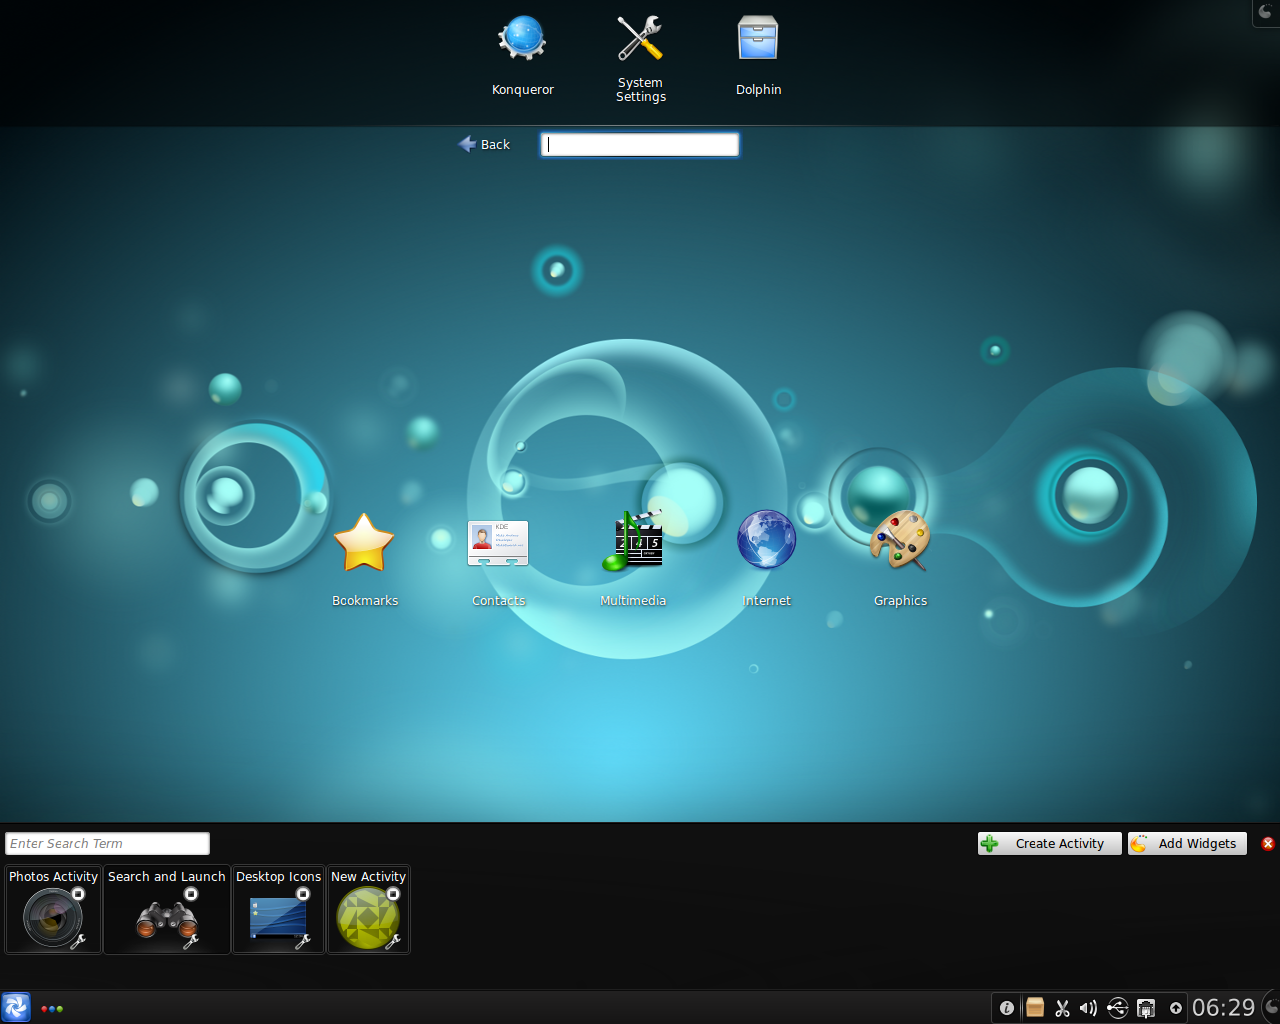
Task: Click the top-right corner Plasma toolbox
Action: point(1266,12)
